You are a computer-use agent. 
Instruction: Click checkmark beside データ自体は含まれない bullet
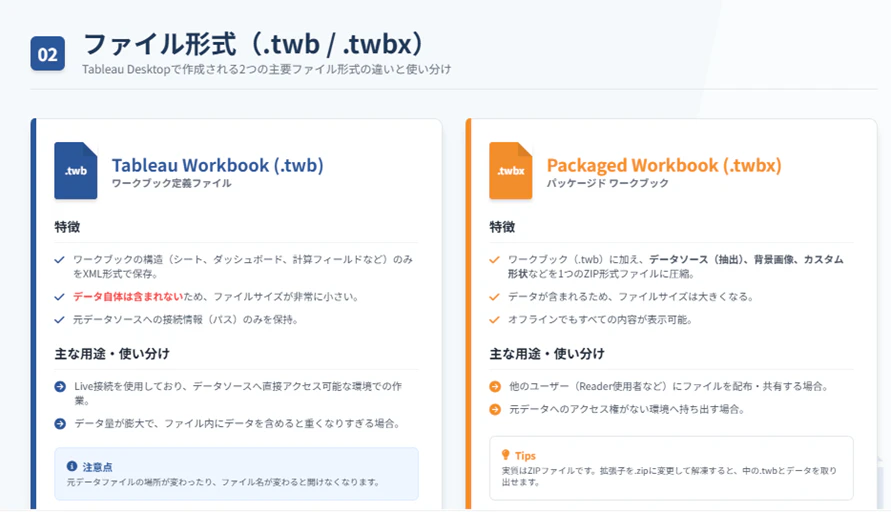click(60, 297)
